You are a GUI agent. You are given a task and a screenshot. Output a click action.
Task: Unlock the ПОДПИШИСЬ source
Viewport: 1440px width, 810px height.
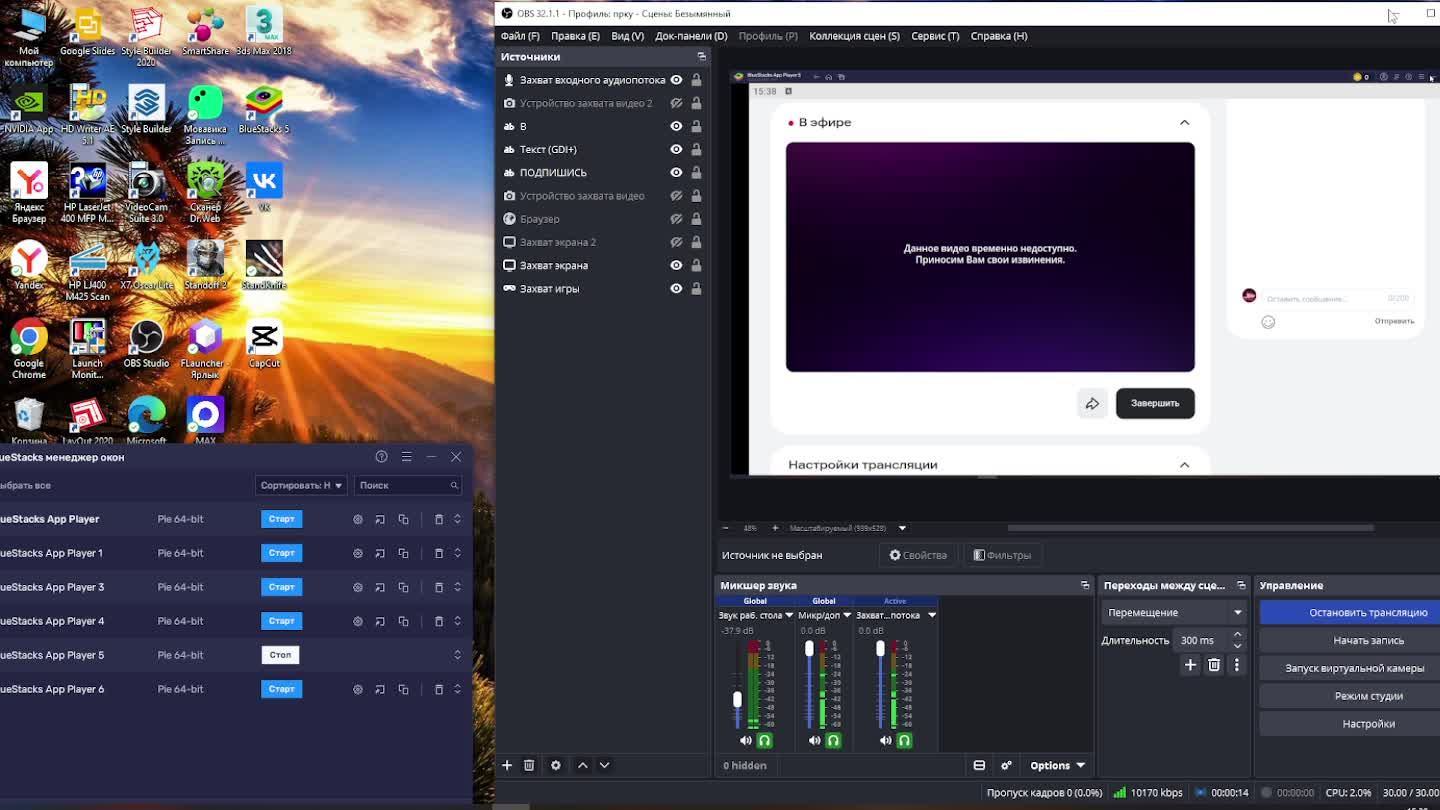(696, 172)
